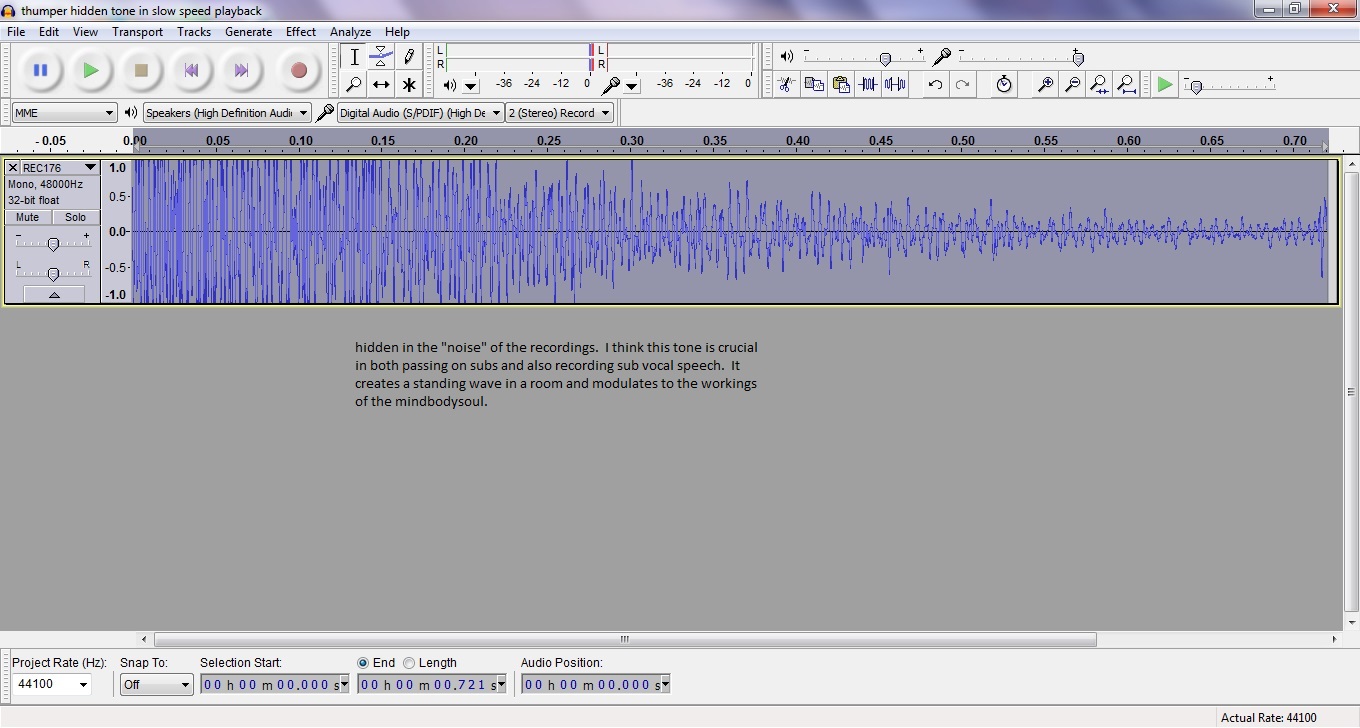Viewport: 1360px width, 728px height.
Task: Select the Envelope tool
Action: pyautogui.click(x=381, y=57)
